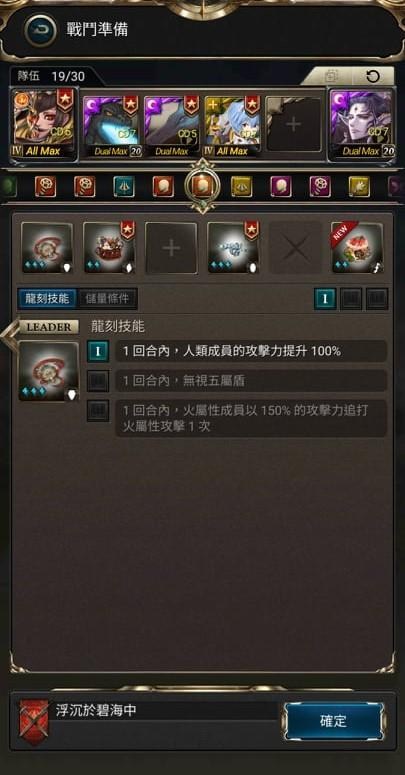Tap the leader card with brown-haired character

coord(44,124)
